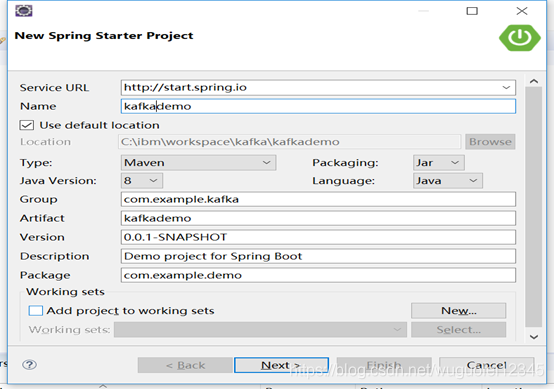Open the Packaging Jar dropdown
554x389 pixels.
click(438, 163)
